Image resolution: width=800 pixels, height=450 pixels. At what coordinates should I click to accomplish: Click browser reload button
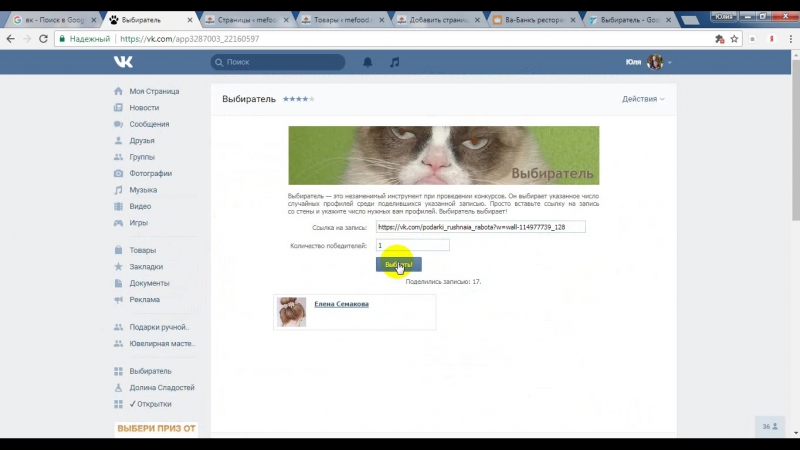[43, 38]
